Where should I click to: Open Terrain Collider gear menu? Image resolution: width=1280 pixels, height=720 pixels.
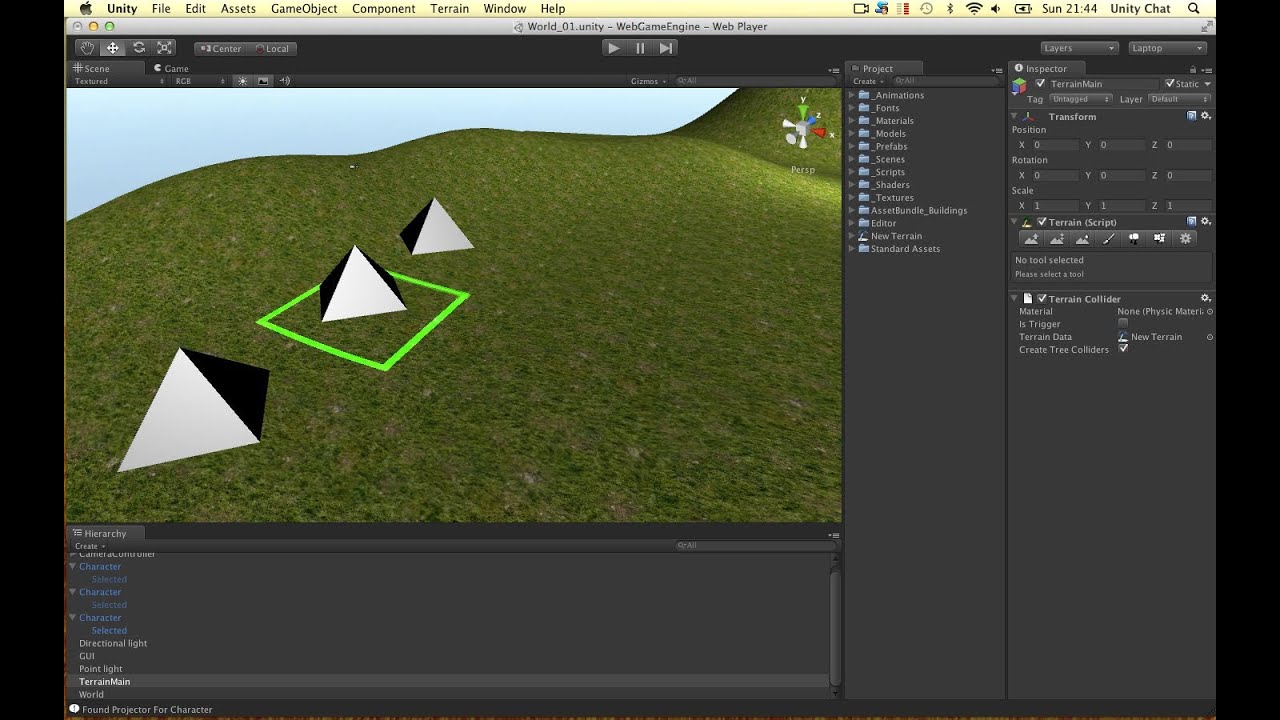coord(1206,298)
